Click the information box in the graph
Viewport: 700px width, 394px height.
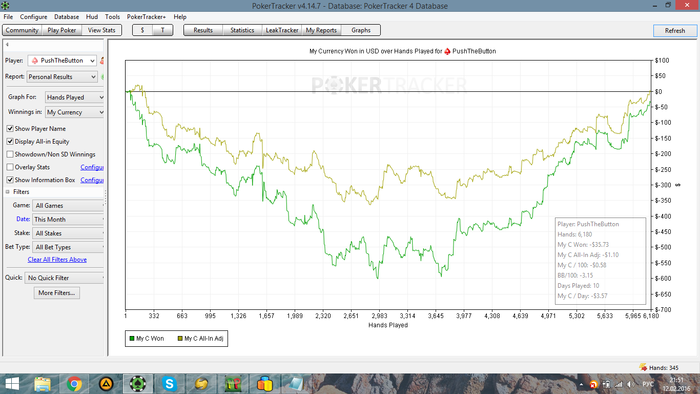(600, 261)
